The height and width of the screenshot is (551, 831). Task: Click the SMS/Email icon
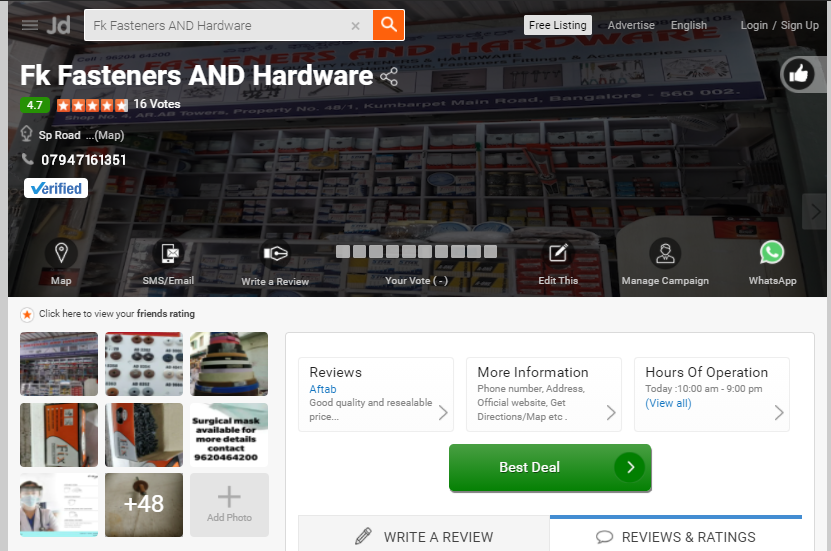[169, 253]
